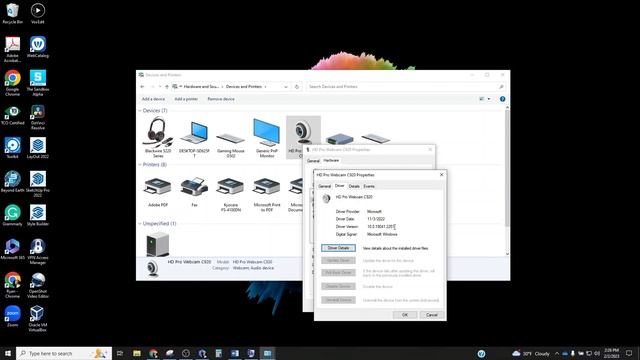This screenshot has width=640, height=360.
Task: Select General tab in the back Properties window
Action: click(313, 161)
